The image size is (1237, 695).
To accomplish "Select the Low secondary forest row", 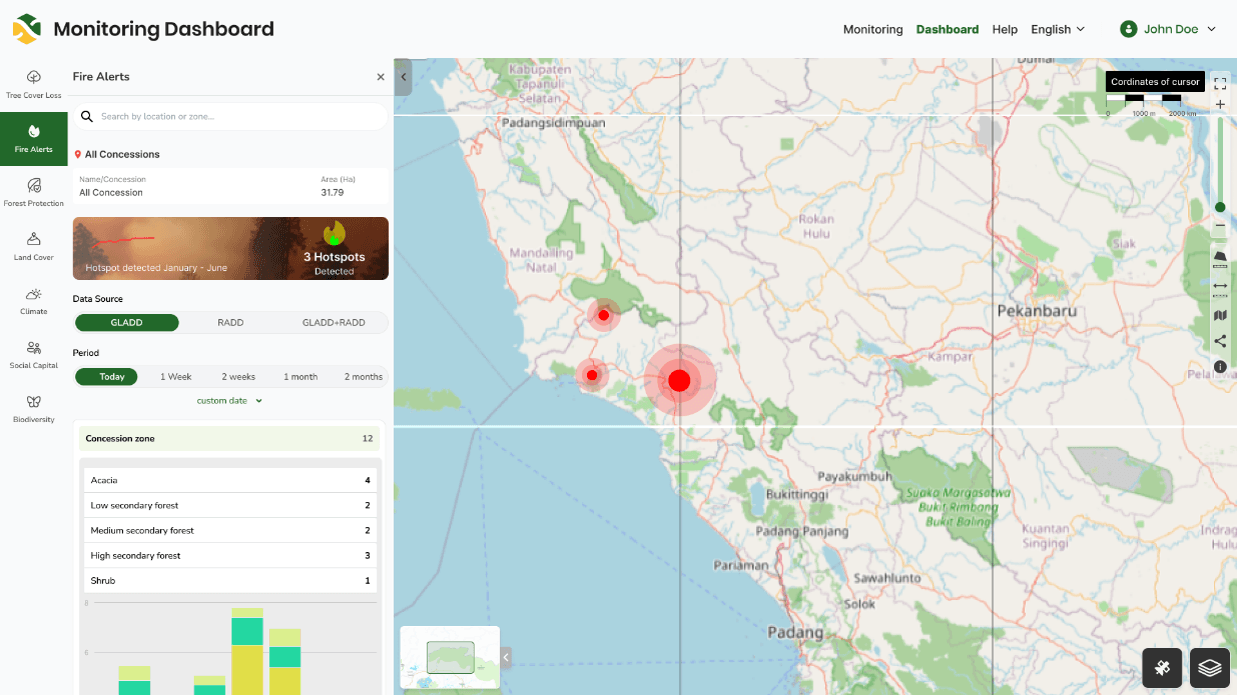I will point(230,505).
